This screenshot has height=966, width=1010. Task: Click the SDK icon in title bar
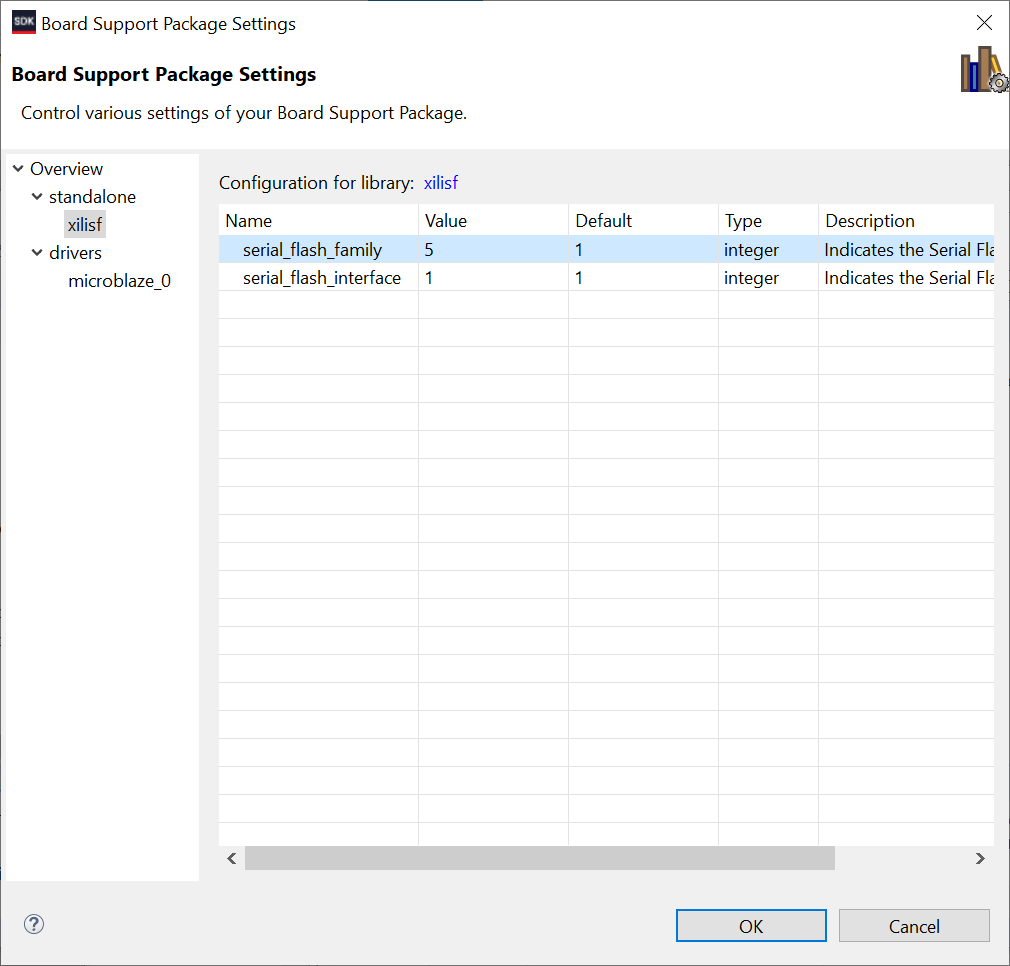(x=24, y=23)
